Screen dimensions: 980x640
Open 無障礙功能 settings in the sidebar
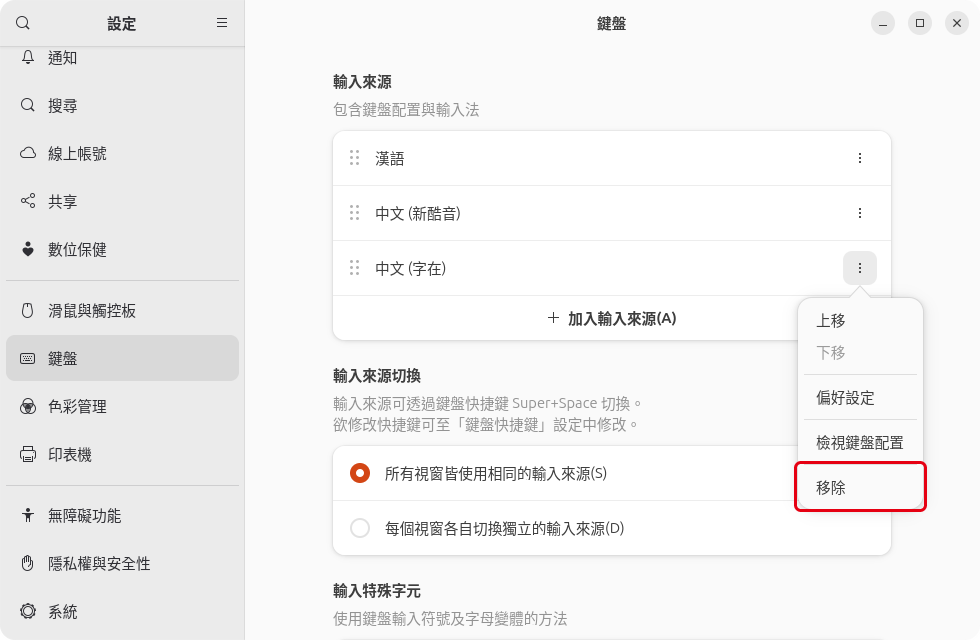pos(122,516)
